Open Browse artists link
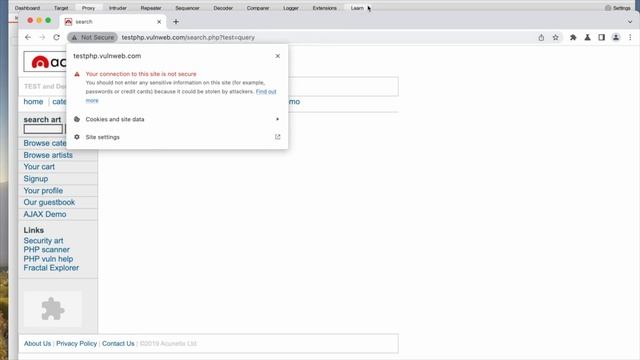This screenshot has width=640, height=360. point(48,155)
